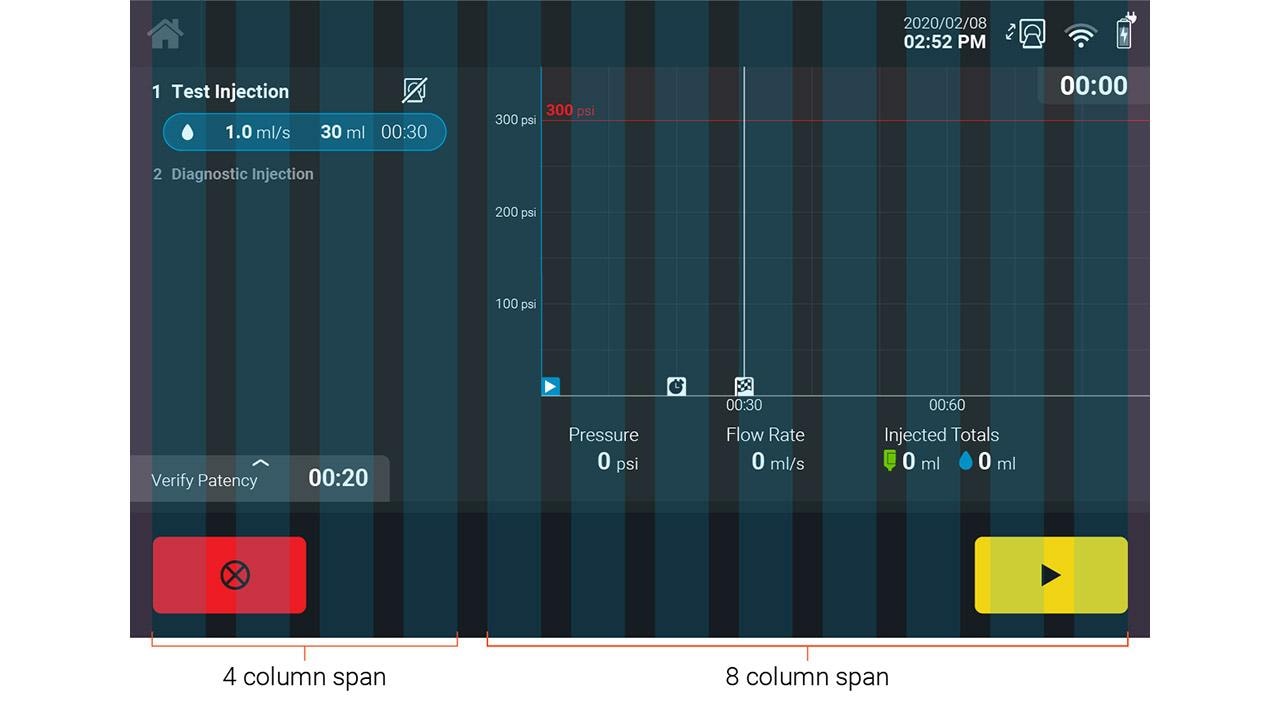Tap the blue drop Injected Totals icon
The height and width of the screenshot is (720, 1280).
coord(966,461)
